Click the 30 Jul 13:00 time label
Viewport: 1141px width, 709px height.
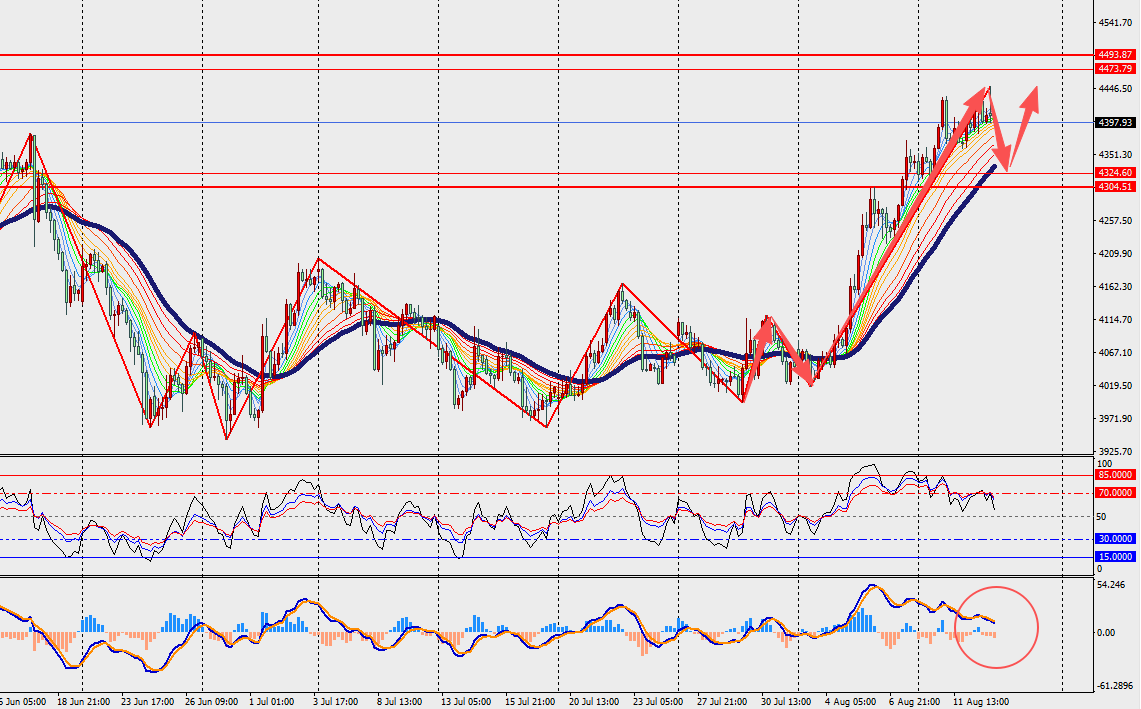pyautogui.click(x=788, y=702)
